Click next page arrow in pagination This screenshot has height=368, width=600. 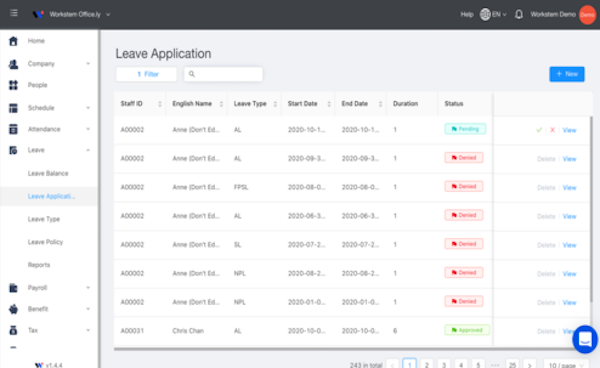point(530,365)
